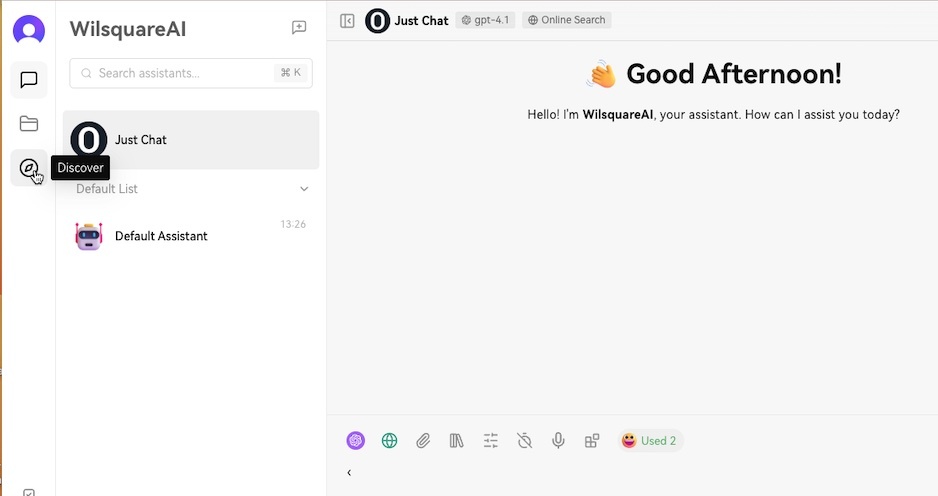Open model parameter sliders settings
Viewport: 938px width, 496px height.
[x=491, y=441]
